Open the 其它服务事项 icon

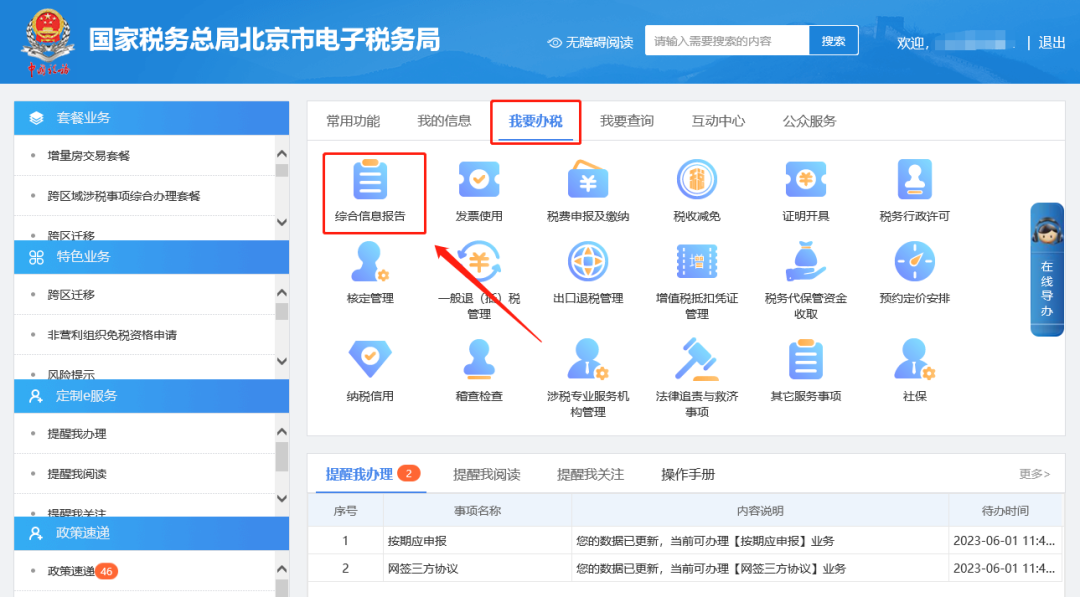click(805, 359)
